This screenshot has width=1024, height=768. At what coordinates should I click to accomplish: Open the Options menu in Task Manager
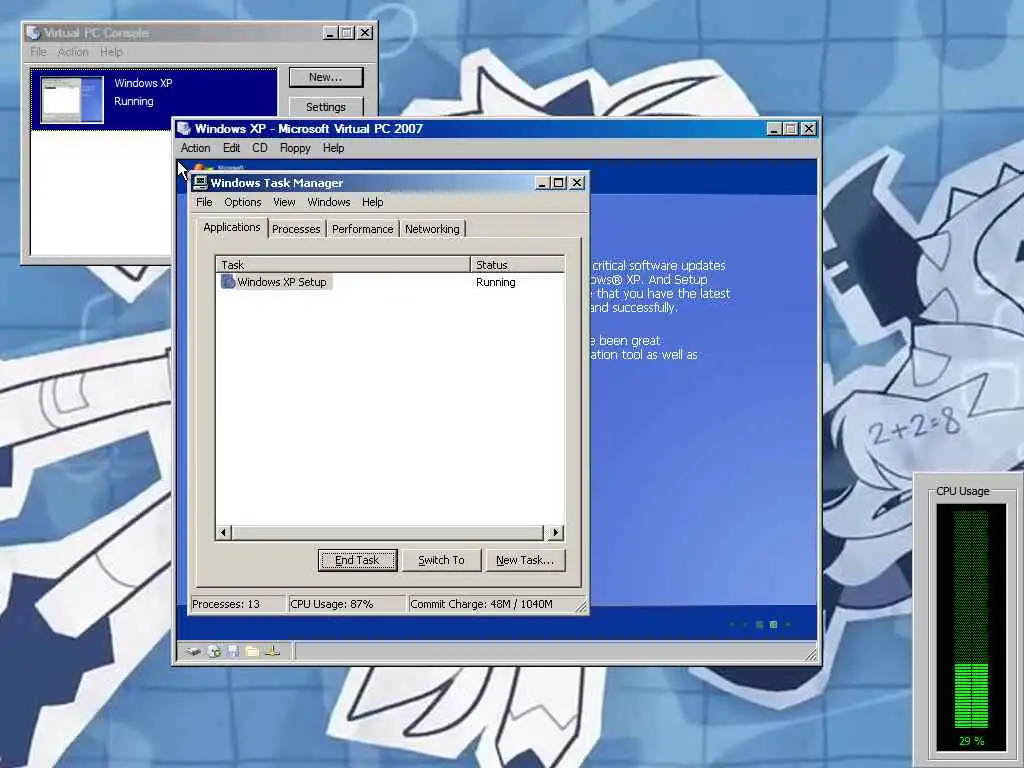click(242, 202)
